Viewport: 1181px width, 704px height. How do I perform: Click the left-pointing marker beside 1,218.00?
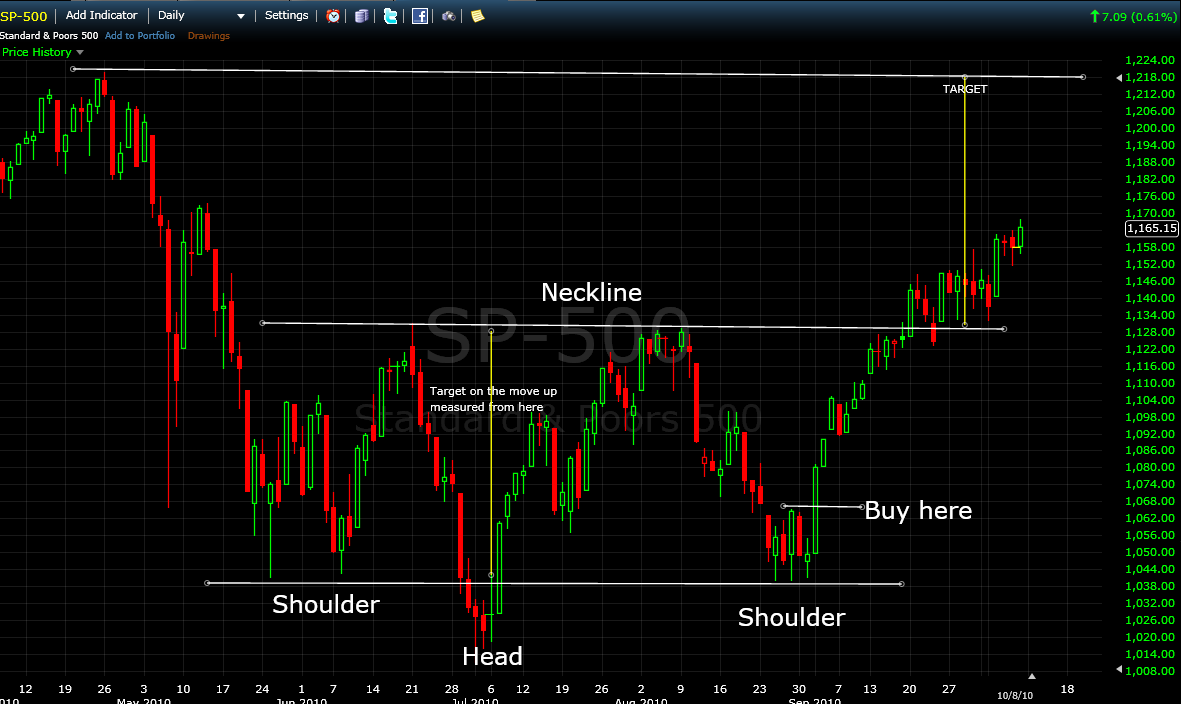1118,78
